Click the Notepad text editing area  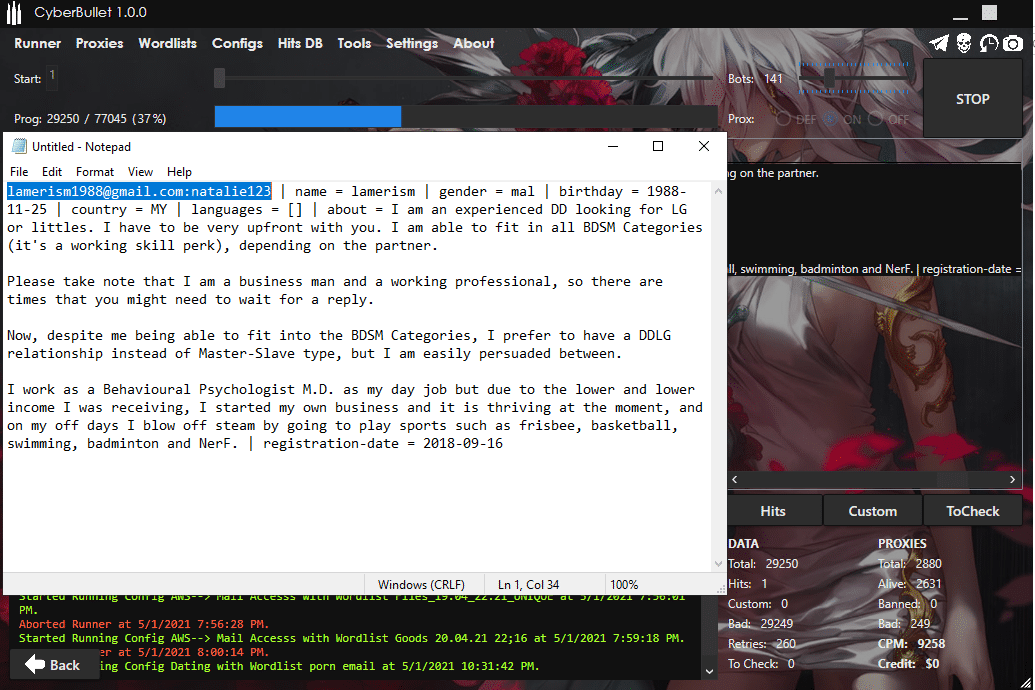(358, 376)
